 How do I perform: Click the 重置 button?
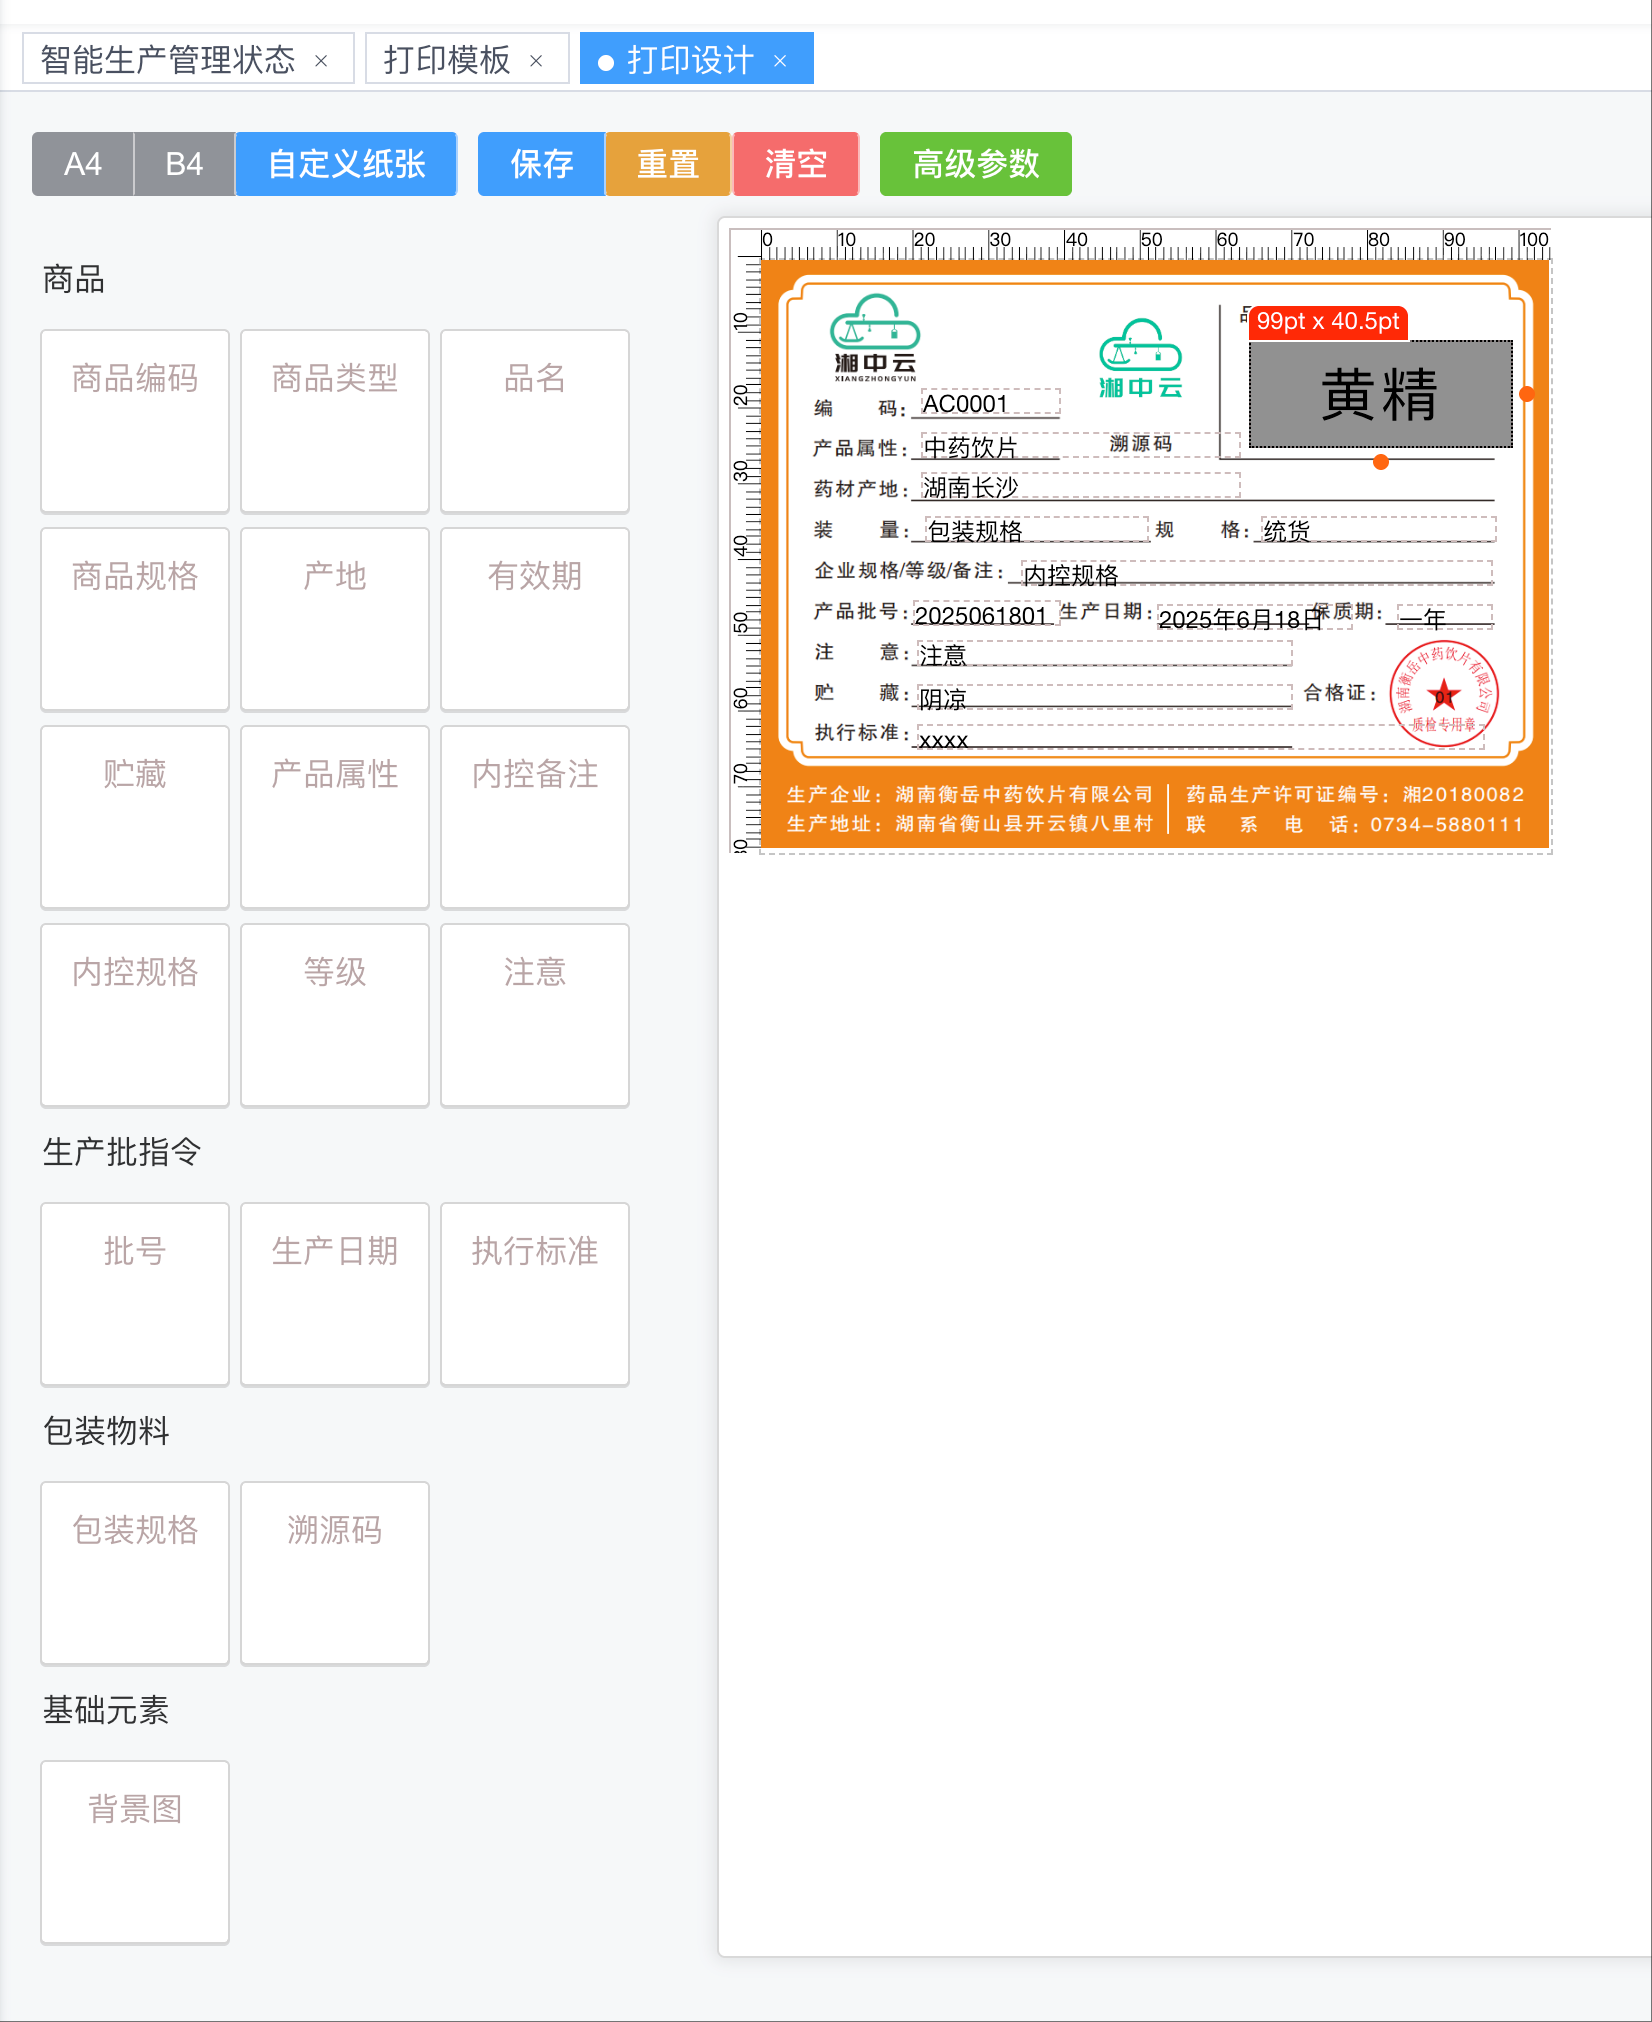(668, 164)
